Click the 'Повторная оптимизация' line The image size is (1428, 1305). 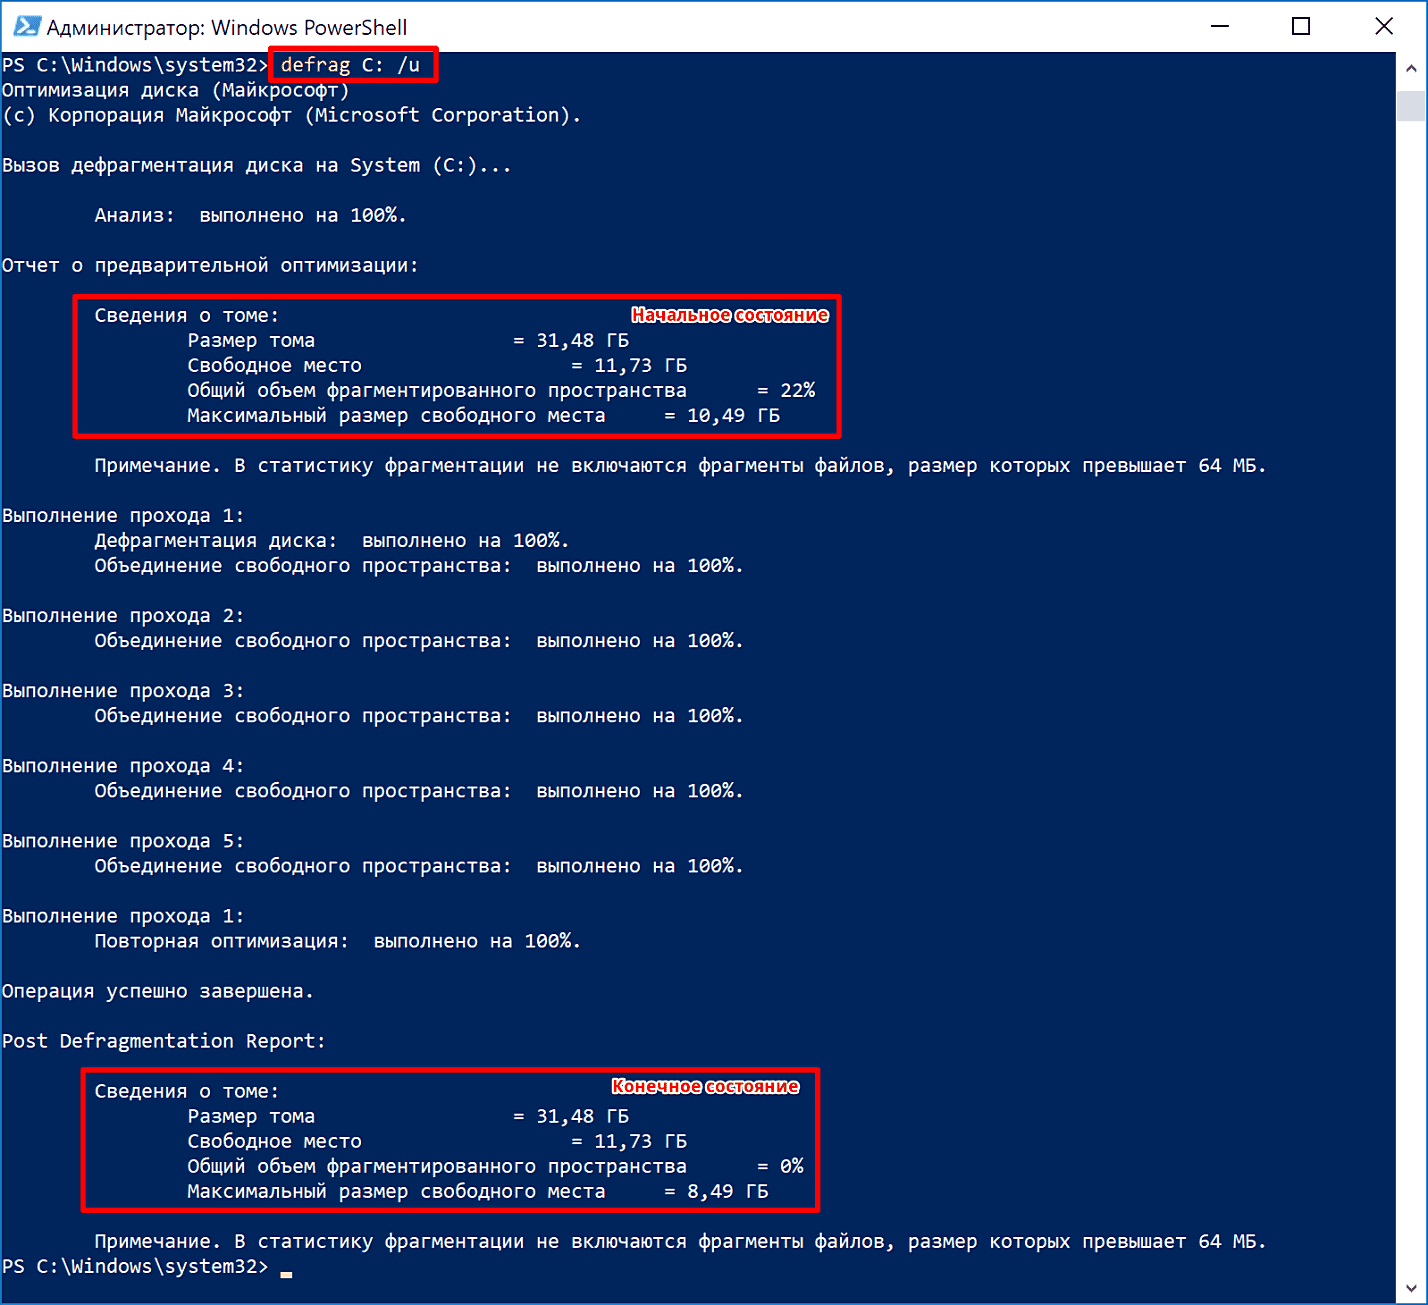[337, 941]
